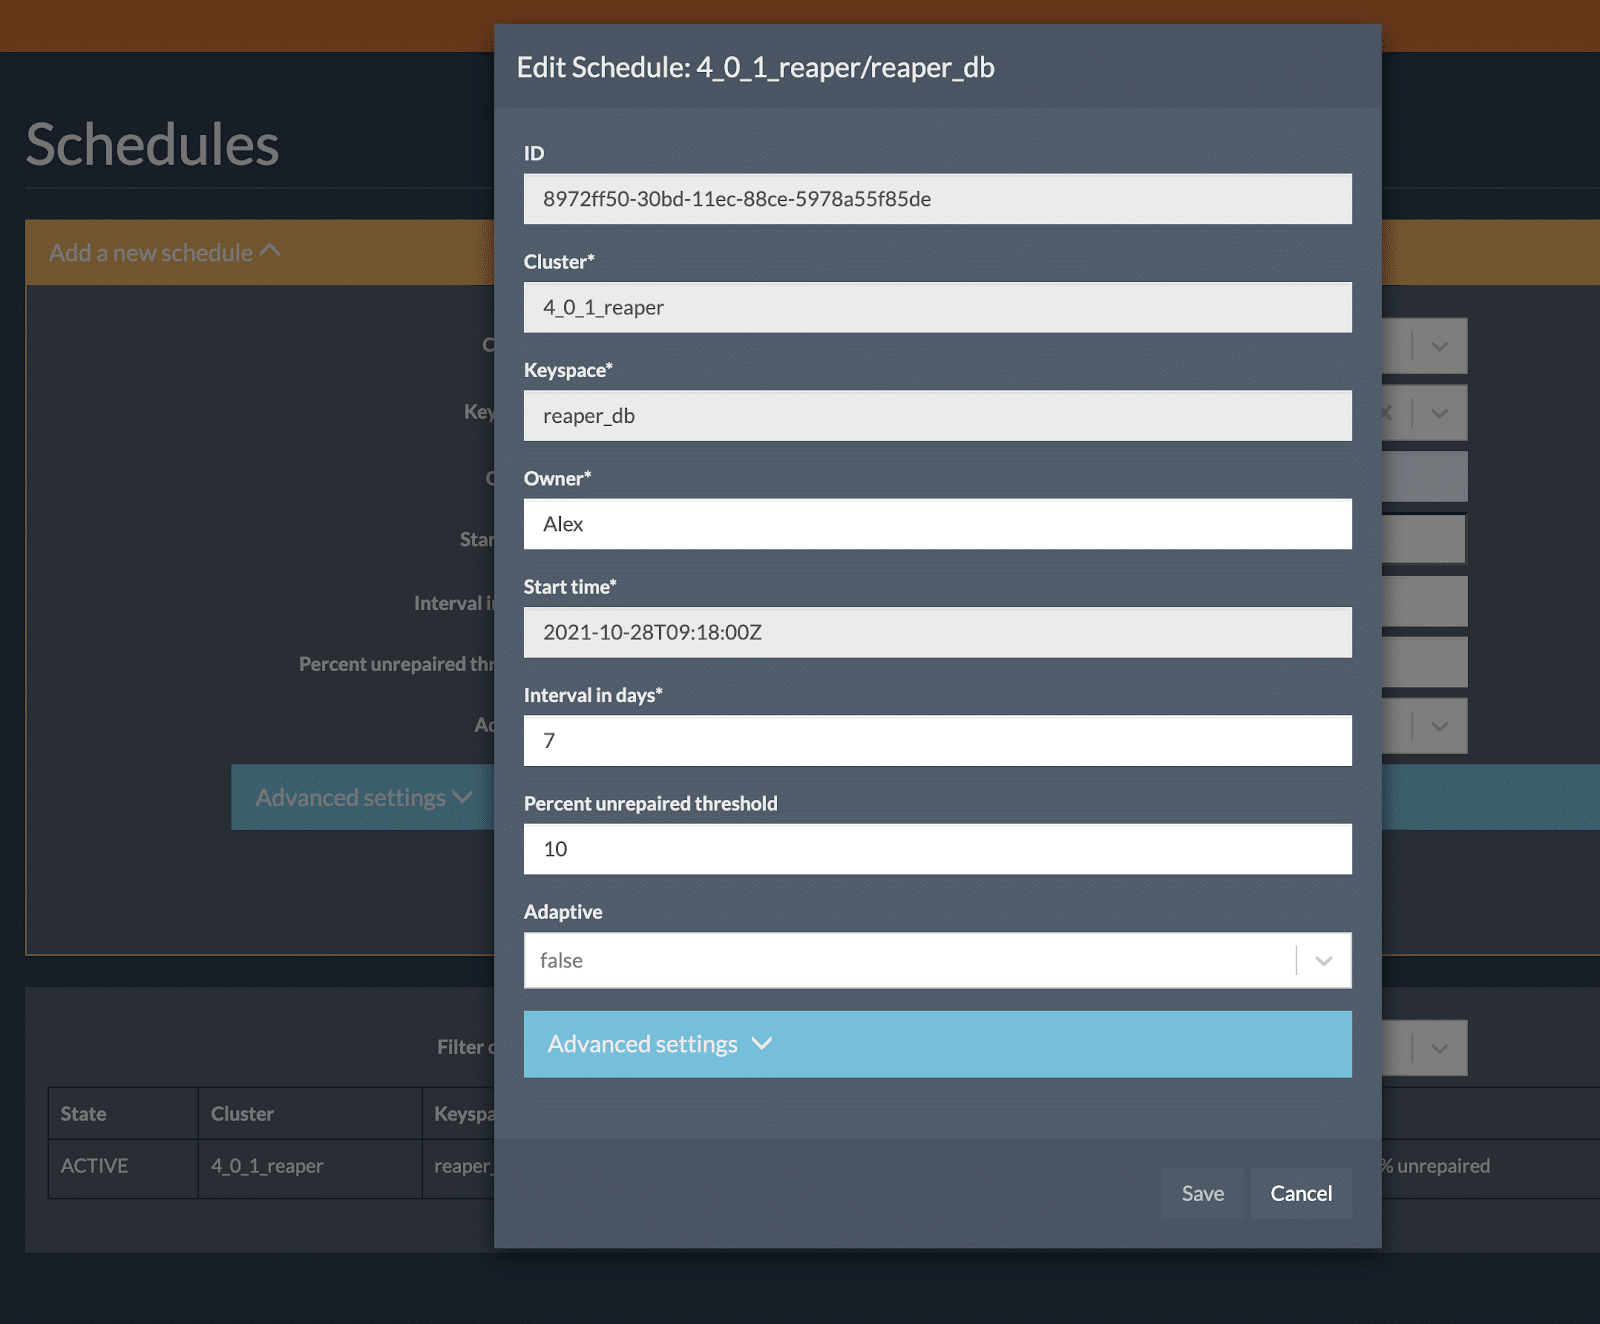Click 4_0_1_reaper in the schedules table row

(x=267, y=1166)
